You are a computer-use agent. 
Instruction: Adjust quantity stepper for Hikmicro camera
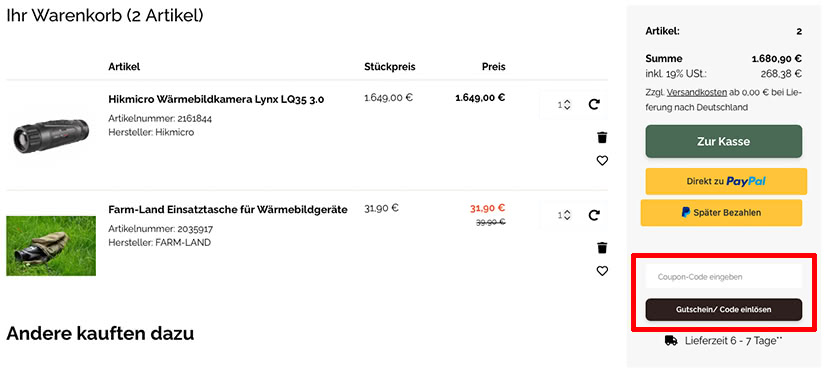pos(567,105)
